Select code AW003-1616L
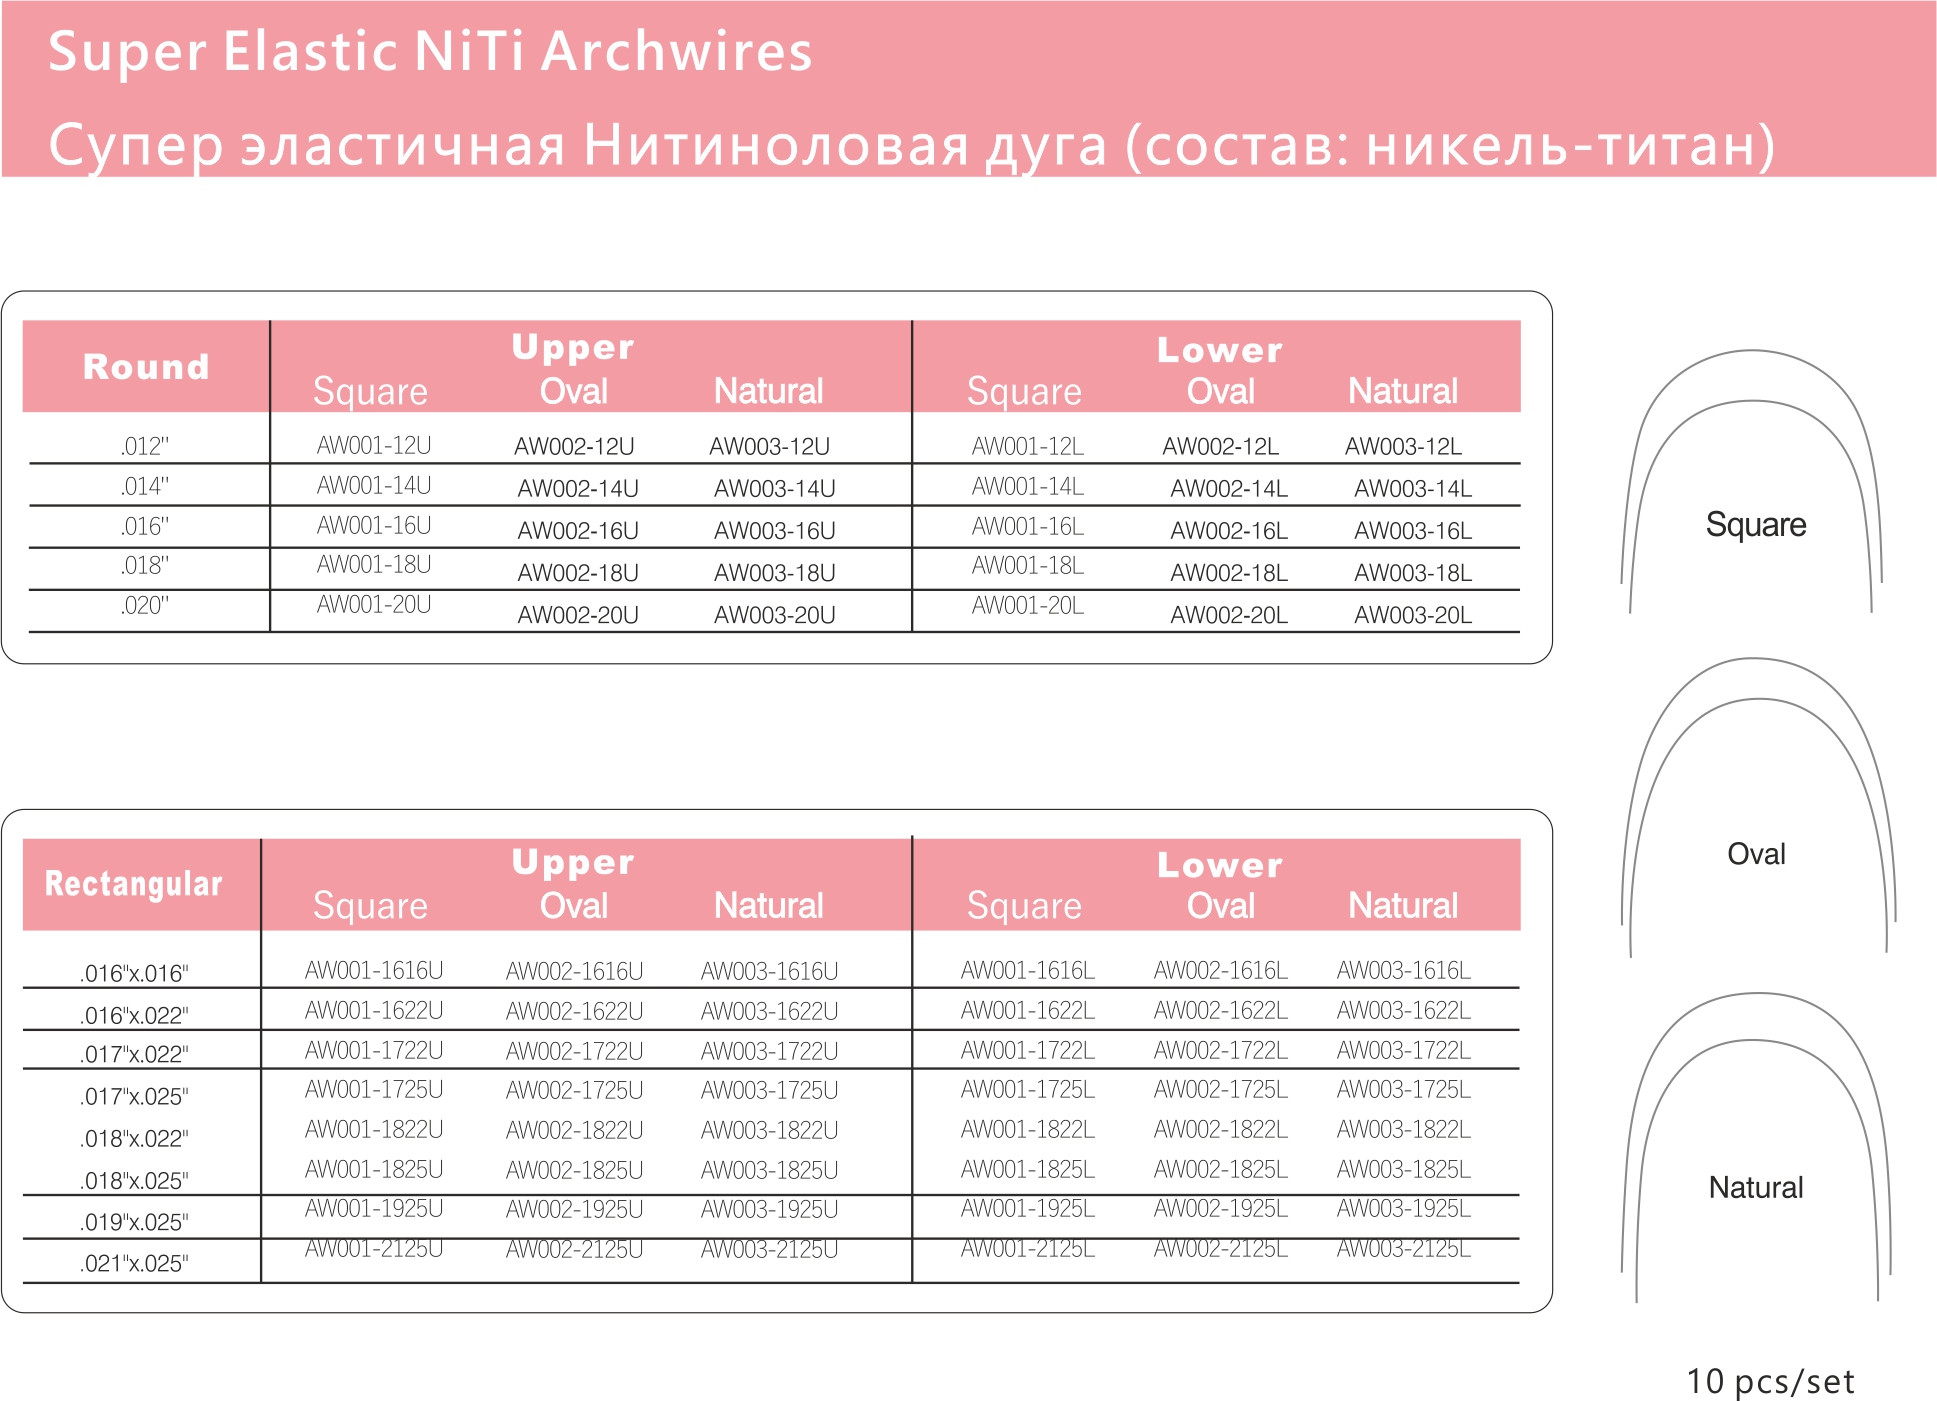 (1404, 970)
